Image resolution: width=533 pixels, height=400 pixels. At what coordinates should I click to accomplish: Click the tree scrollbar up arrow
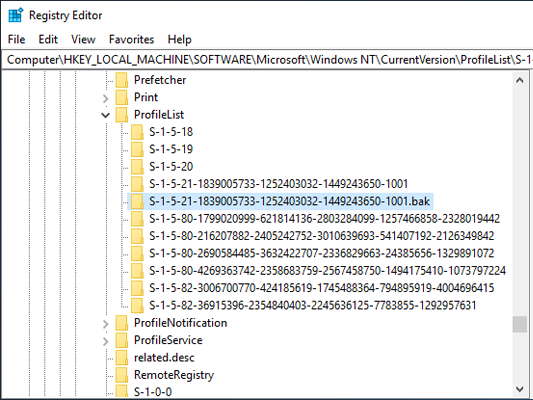[519, 81]
